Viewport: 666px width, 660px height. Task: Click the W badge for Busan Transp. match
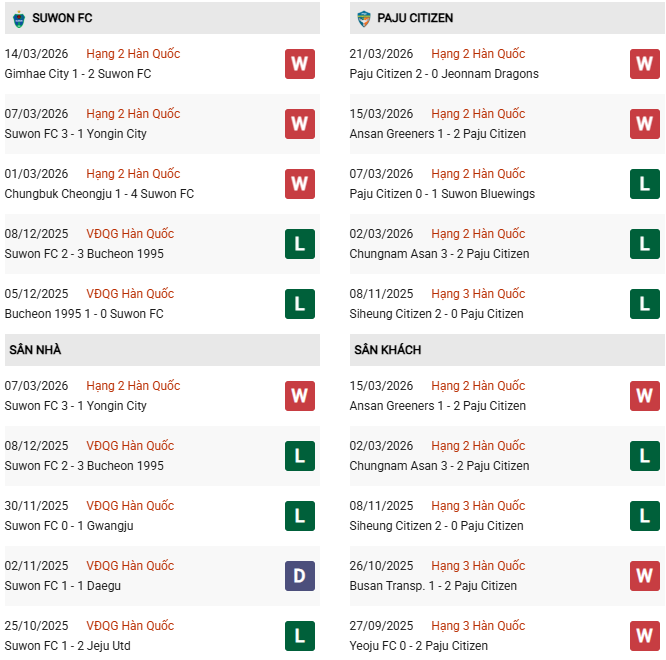[x=645, y=576]
